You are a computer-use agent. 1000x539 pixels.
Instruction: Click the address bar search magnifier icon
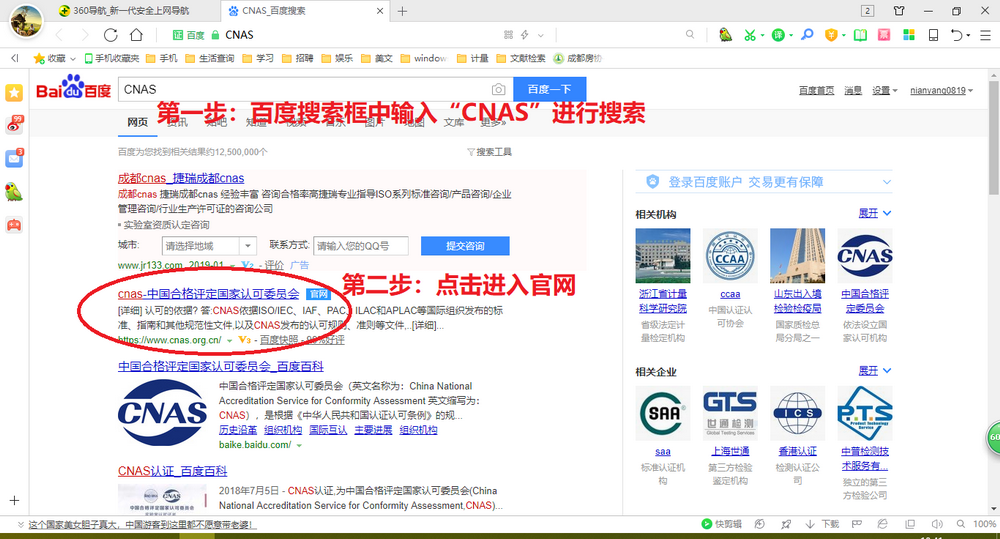690,34
